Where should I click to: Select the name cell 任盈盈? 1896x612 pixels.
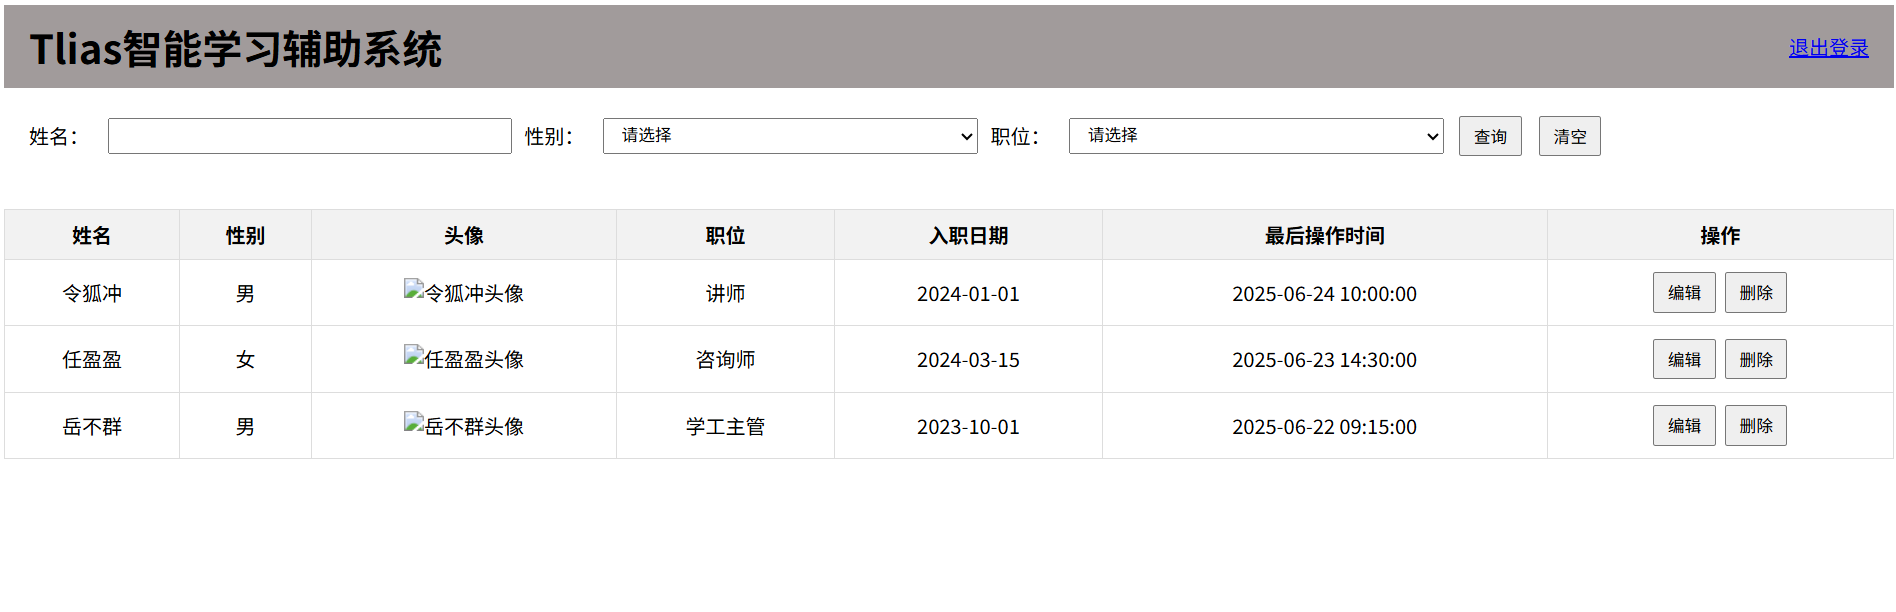[x=92, y=359]
